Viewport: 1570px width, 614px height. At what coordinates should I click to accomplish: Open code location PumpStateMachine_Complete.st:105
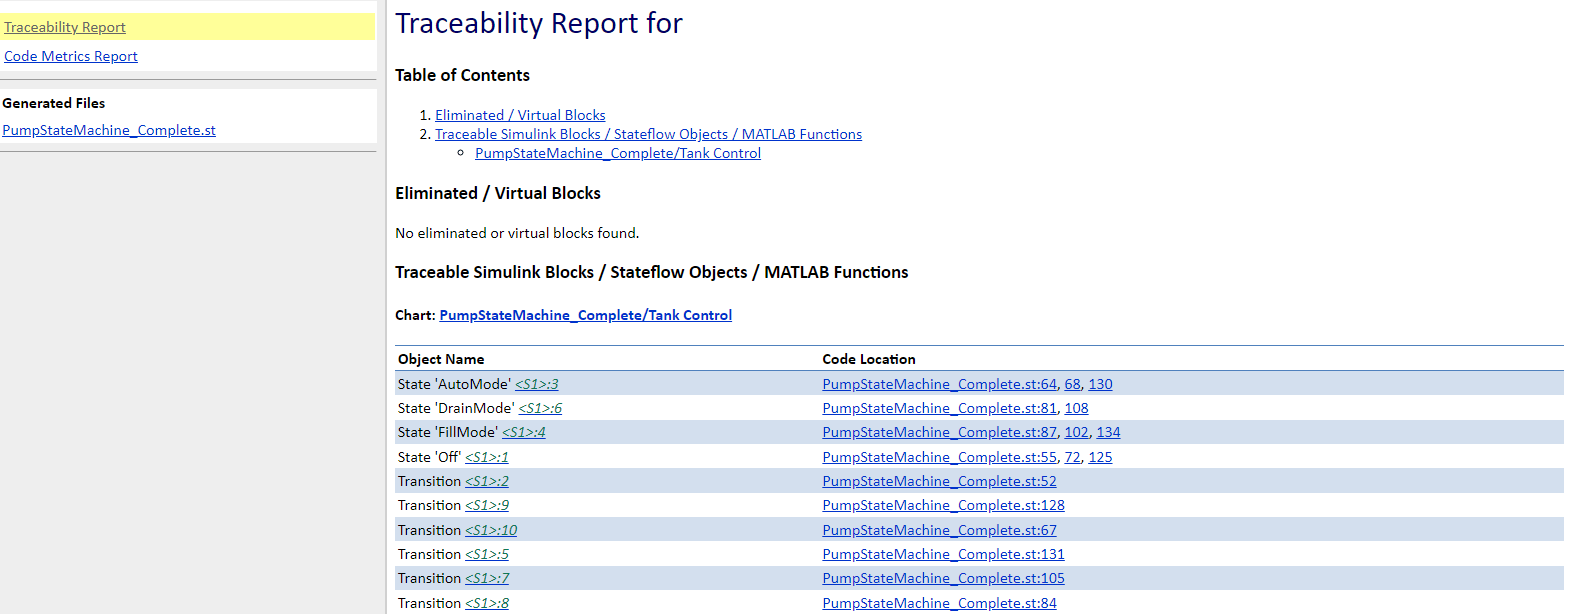(943, 578)
